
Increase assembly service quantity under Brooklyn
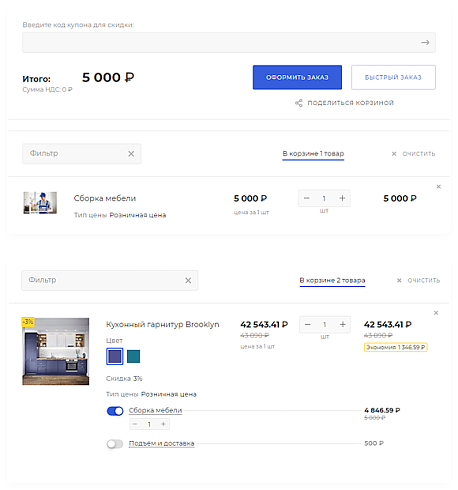click(x=163, y=424)
